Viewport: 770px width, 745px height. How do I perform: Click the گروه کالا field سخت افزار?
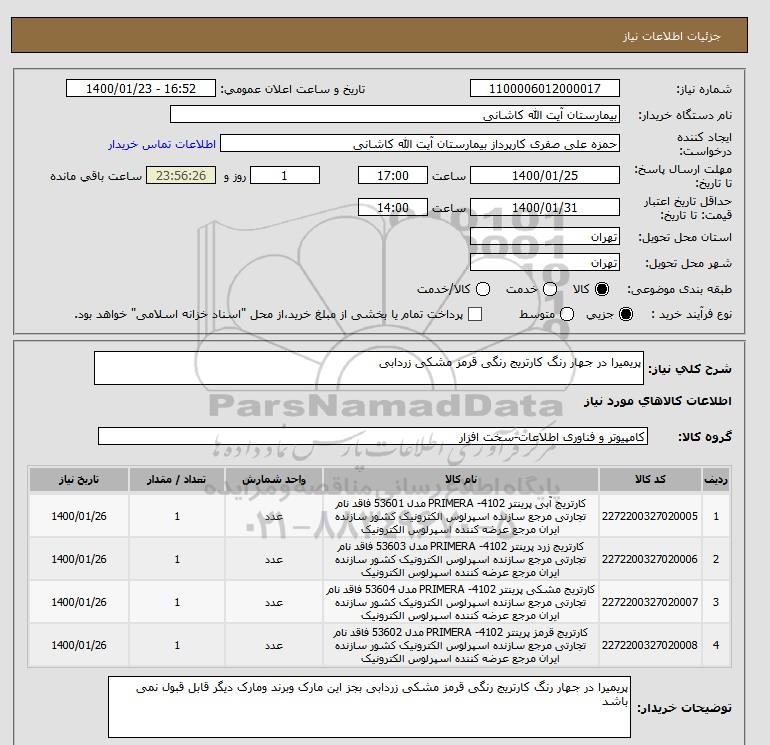click(373, 436)
